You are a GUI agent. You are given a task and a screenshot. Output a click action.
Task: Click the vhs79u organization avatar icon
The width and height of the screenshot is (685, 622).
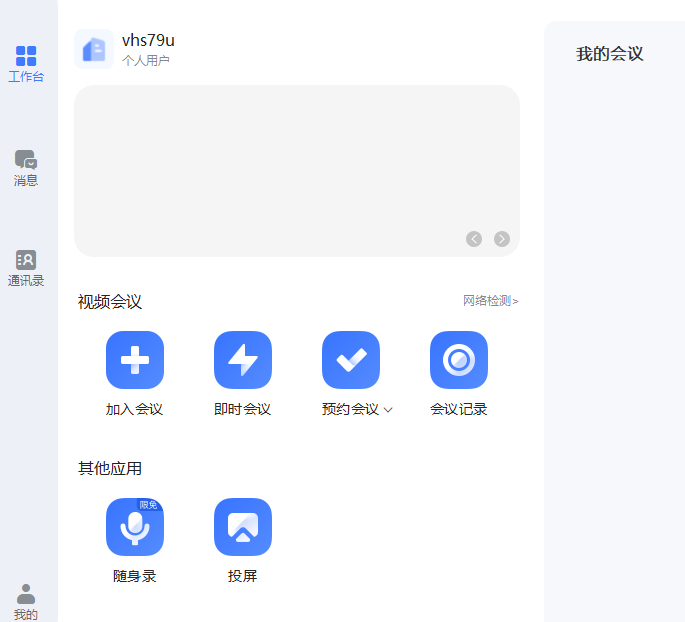(x=94, y=49)
